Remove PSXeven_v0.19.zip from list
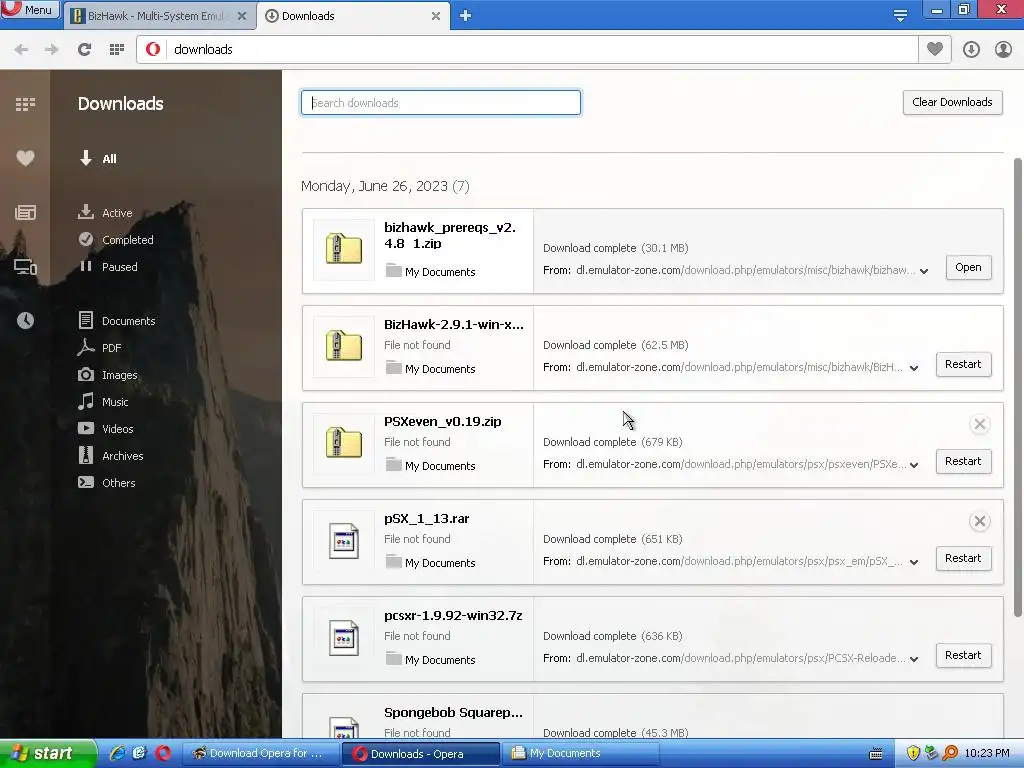 (x=979, y=424)
